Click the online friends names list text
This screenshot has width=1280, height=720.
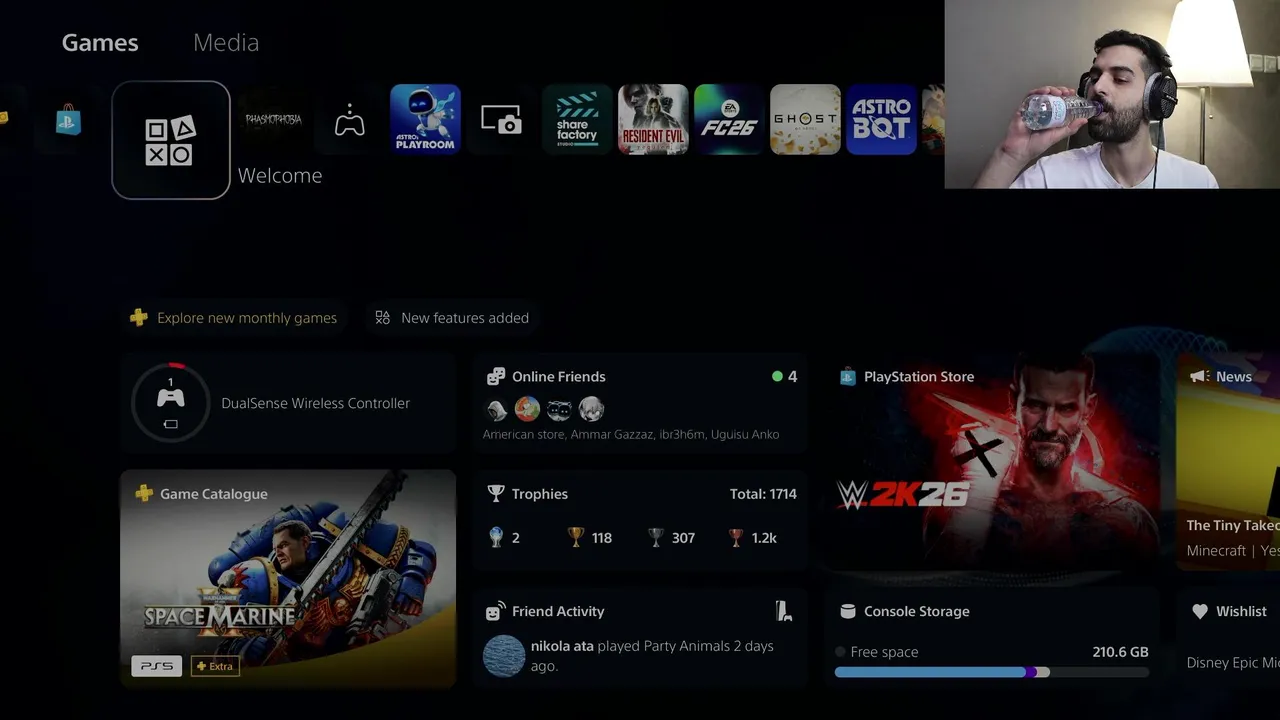click(x=631, y=434)
